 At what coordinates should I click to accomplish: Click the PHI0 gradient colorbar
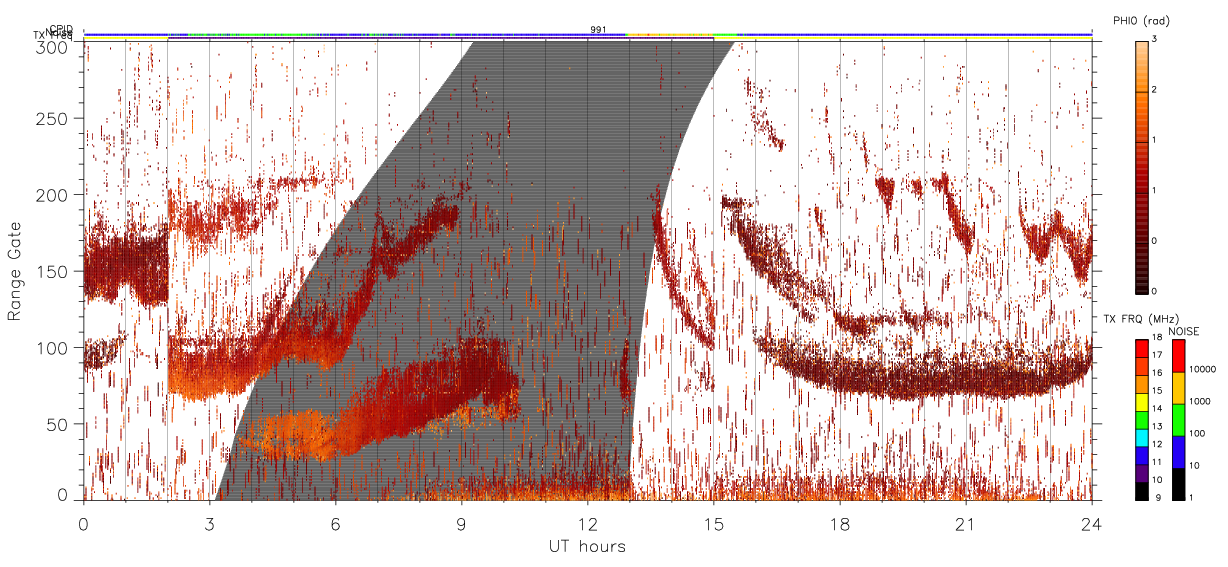(1141, 166)
